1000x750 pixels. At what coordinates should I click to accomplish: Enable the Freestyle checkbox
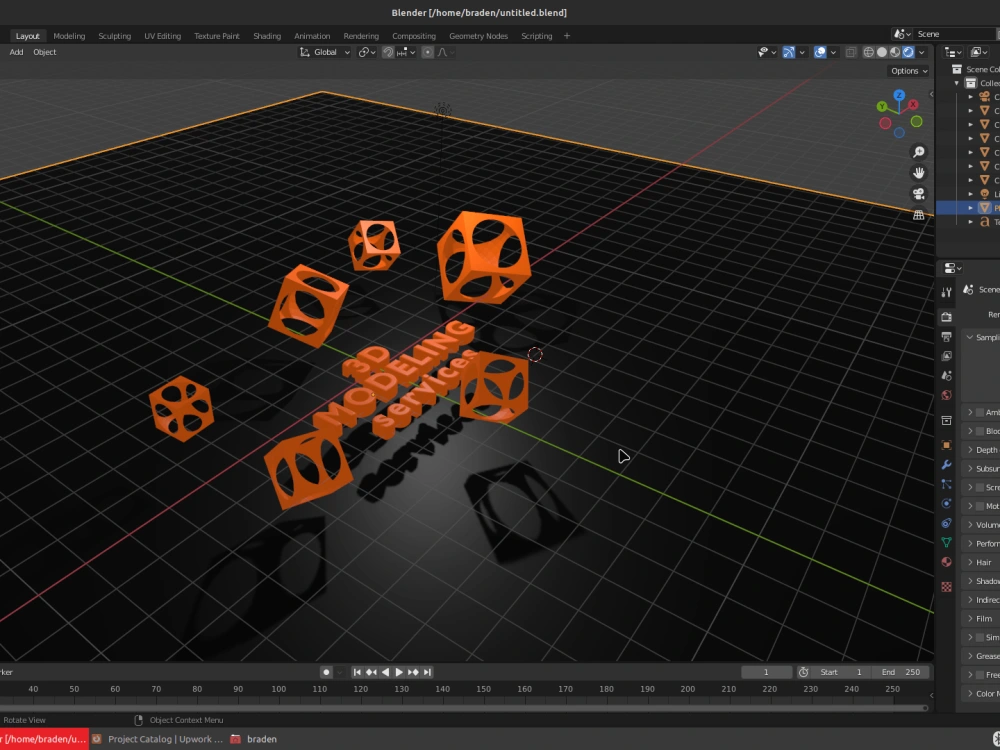tap(980, 675)
